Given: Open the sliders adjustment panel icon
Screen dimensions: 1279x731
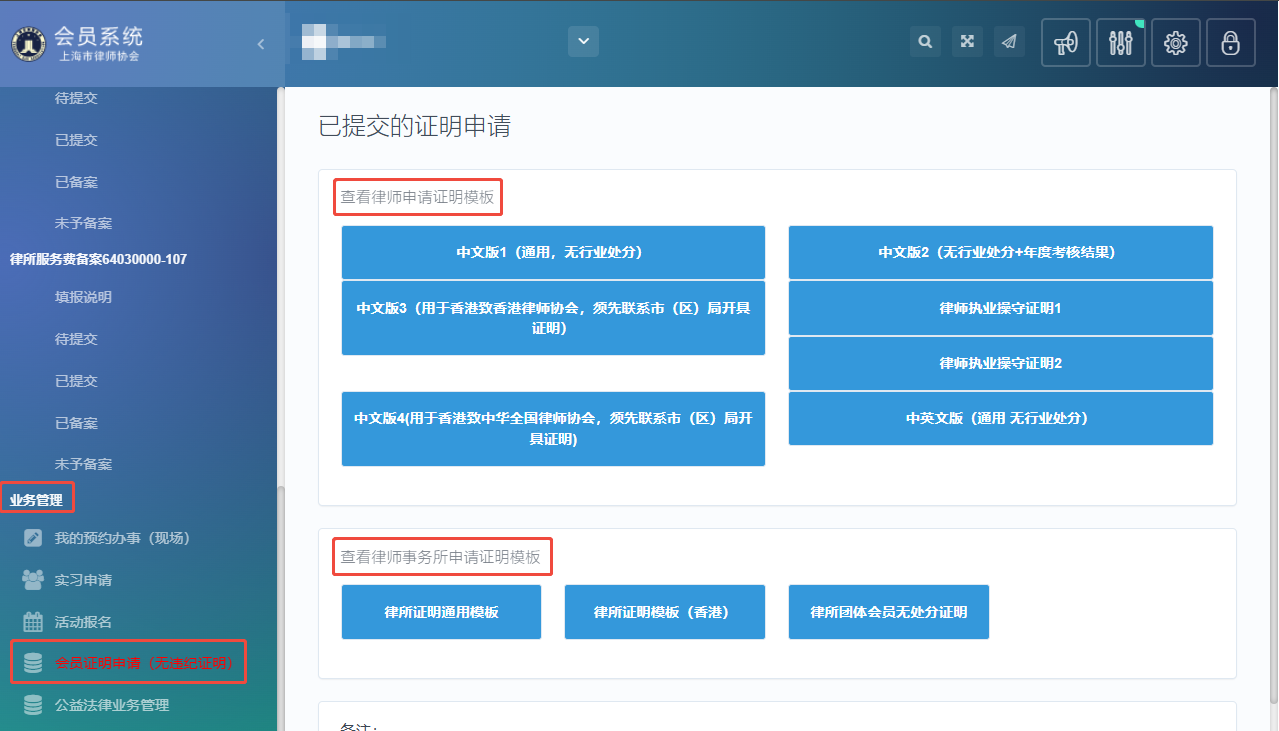Looking at the screenshot, I should [1121, 43].
